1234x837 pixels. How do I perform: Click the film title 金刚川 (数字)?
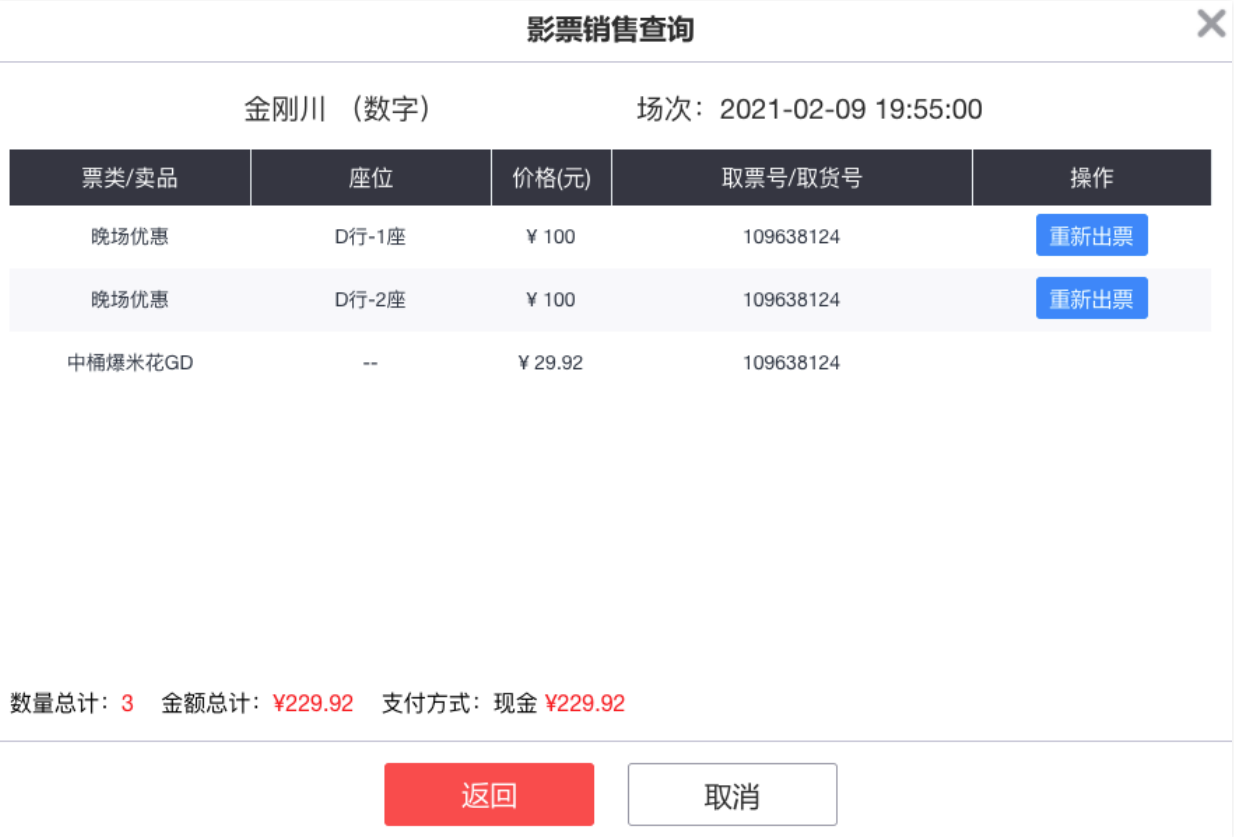click(338, 109)
